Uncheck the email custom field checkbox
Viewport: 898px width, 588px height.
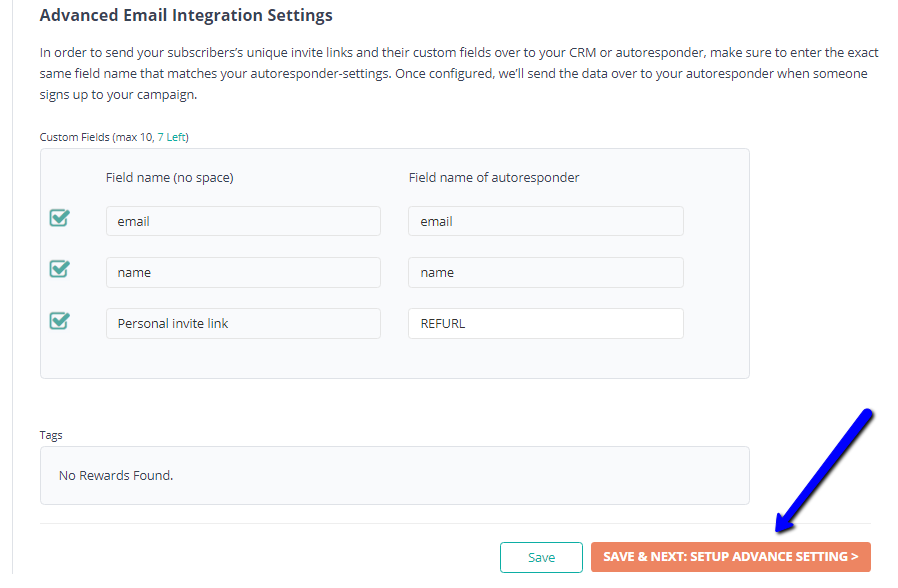point(59,218)
